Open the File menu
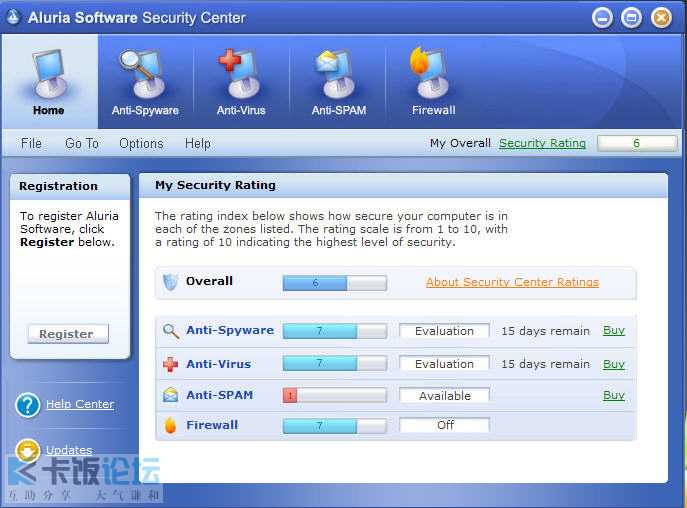Image resolution: width=687 pixels, height=508 pixels. tap(31, 143)
